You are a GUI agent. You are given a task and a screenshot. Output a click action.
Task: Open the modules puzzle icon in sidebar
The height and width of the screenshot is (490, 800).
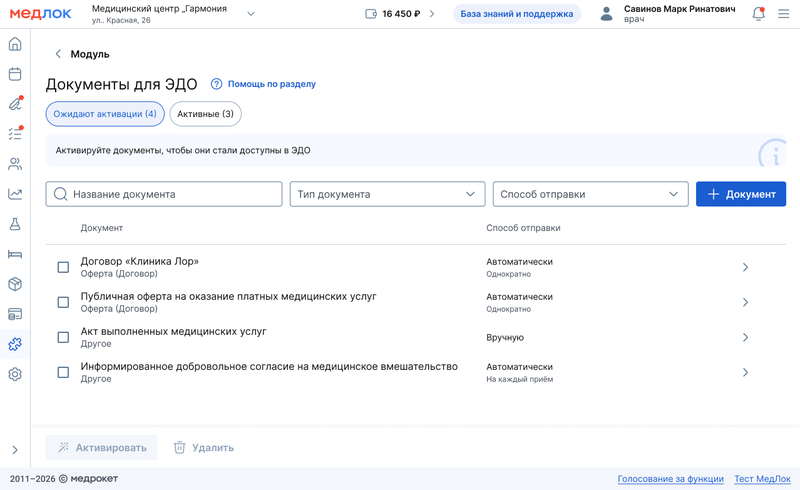tap(15, 345)
